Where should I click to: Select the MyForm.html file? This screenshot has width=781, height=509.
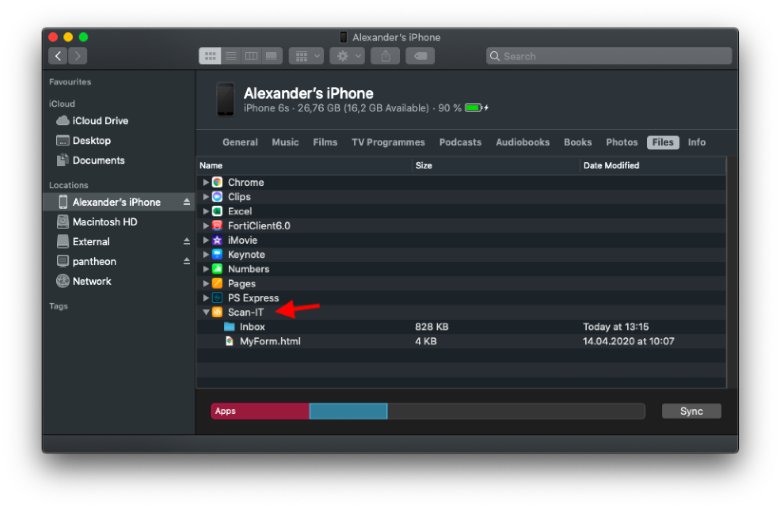click(x=461, y=341)
